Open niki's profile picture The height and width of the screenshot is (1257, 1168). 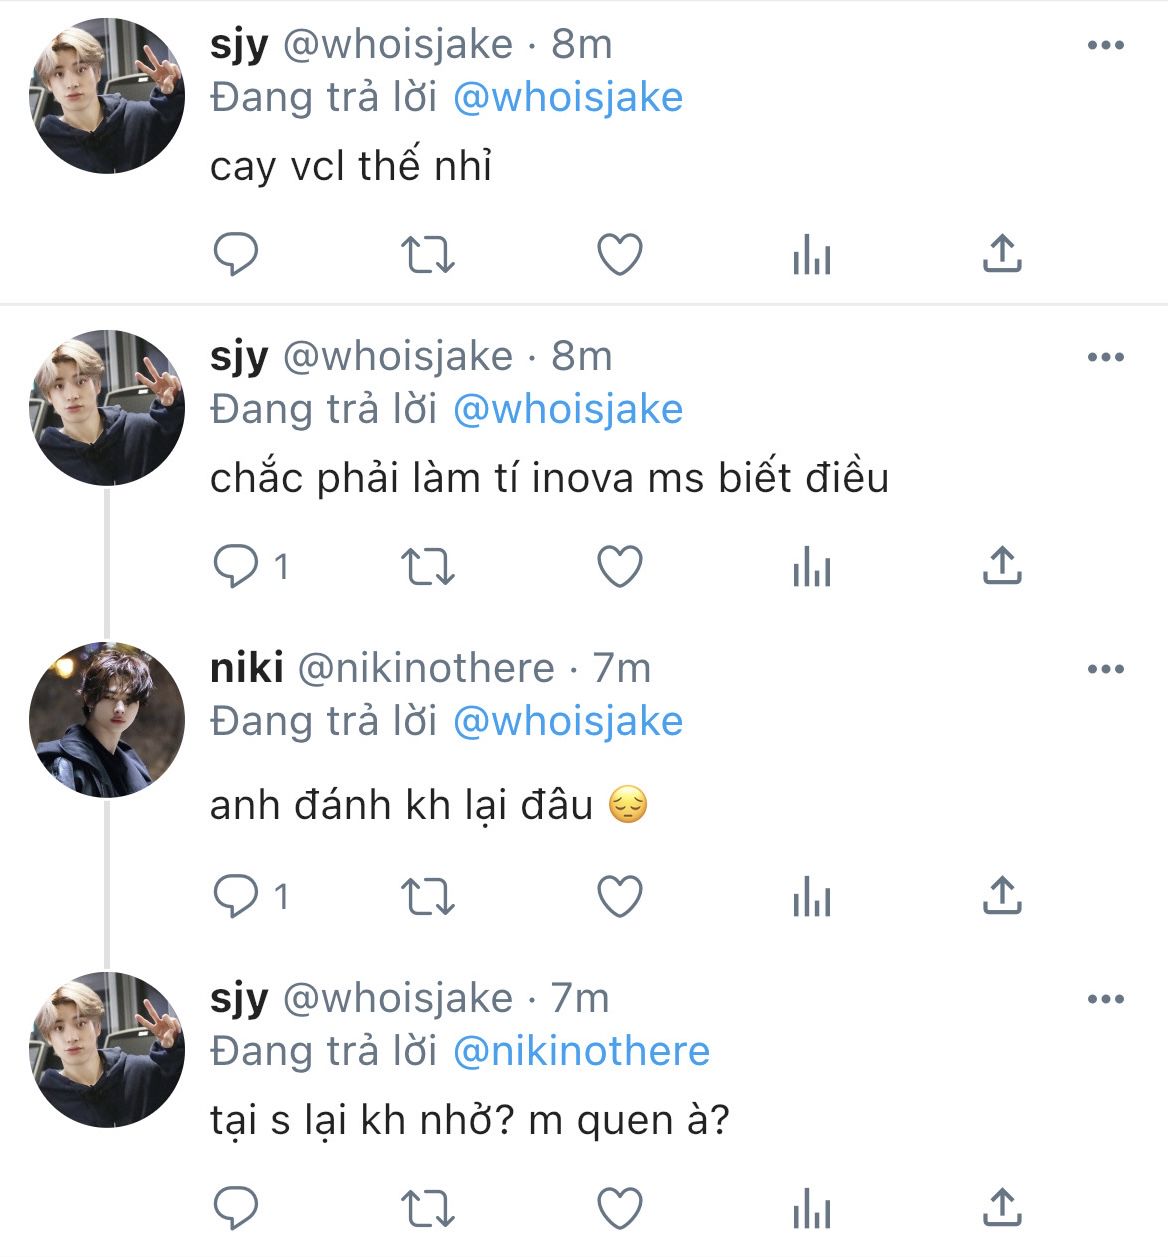click(107, 719)
